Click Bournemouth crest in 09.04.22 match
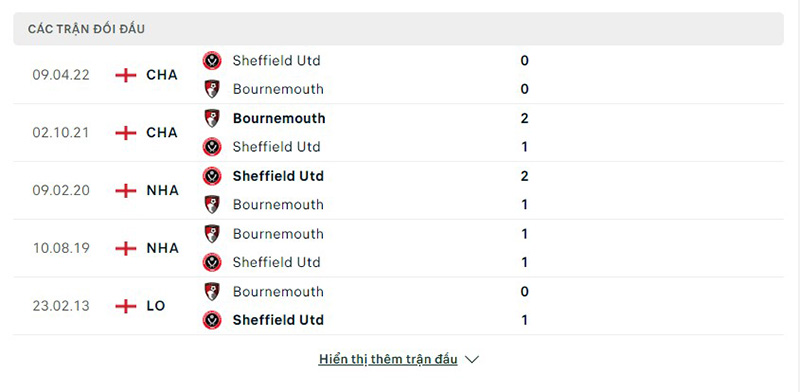 [212, 89]
